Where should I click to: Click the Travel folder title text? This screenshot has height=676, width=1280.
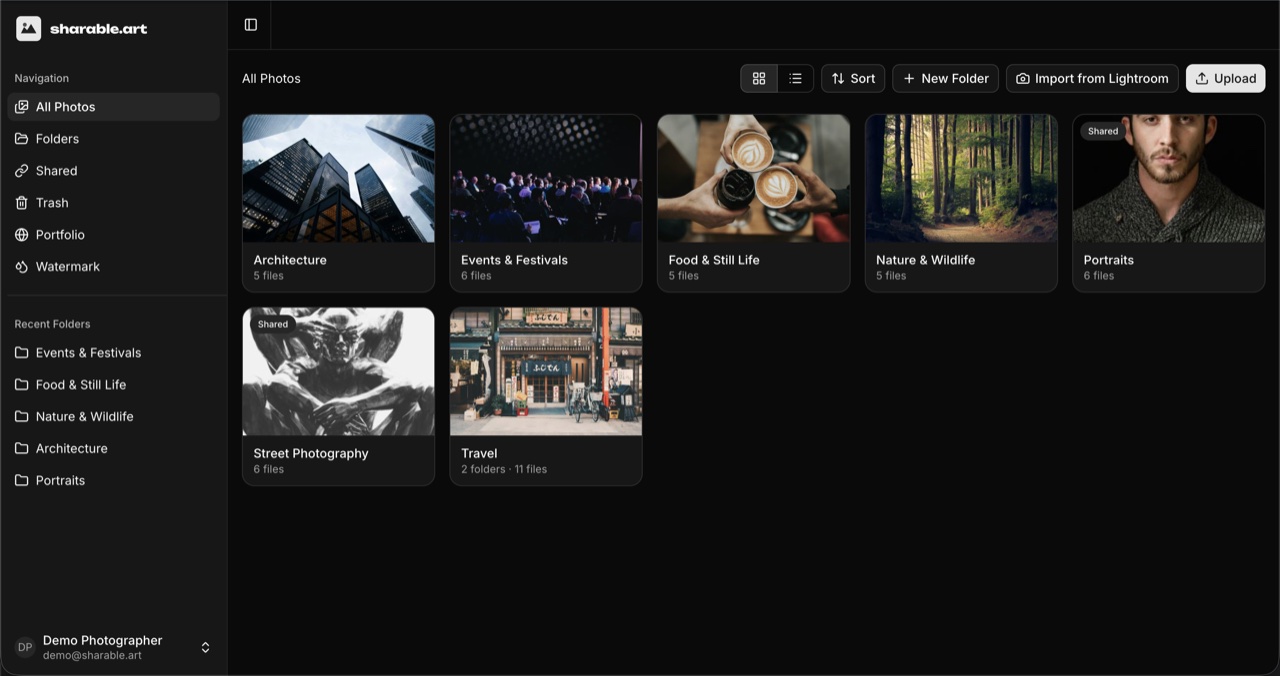coord(479,453)
